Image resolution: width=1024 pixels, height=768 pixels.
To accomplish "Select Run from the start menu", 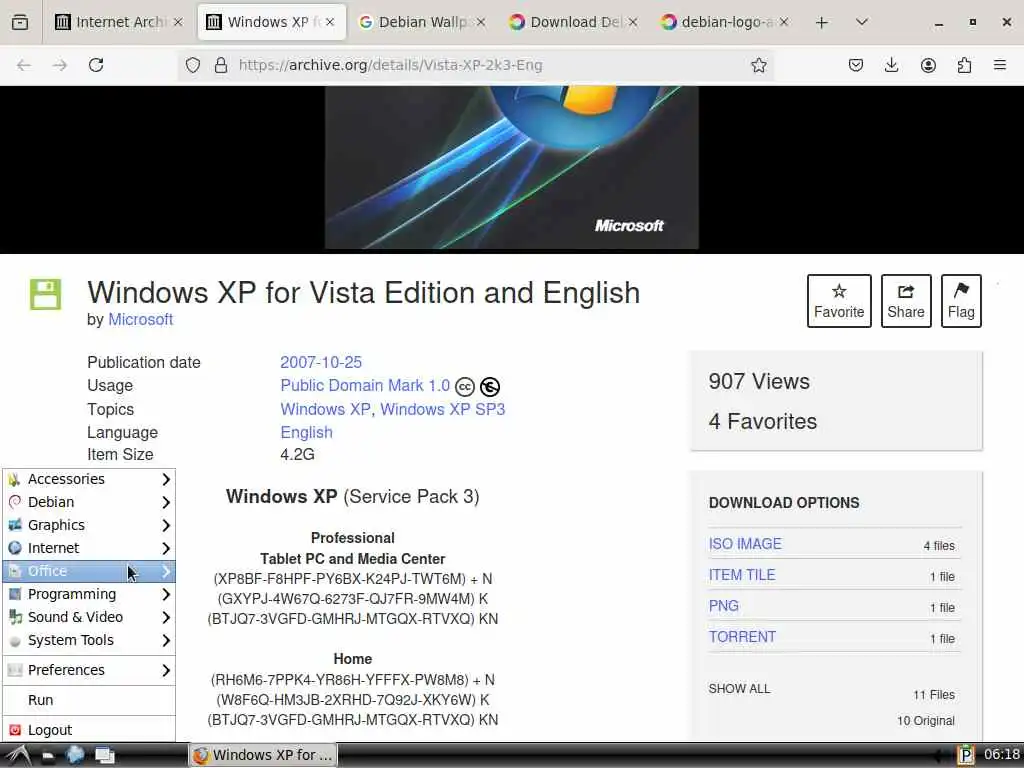I will [x=89, y=700].
